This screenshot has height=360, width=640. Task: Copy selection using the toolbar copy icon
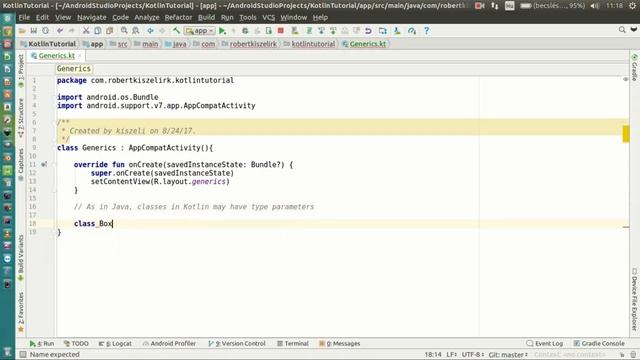(x=98, y=31)
